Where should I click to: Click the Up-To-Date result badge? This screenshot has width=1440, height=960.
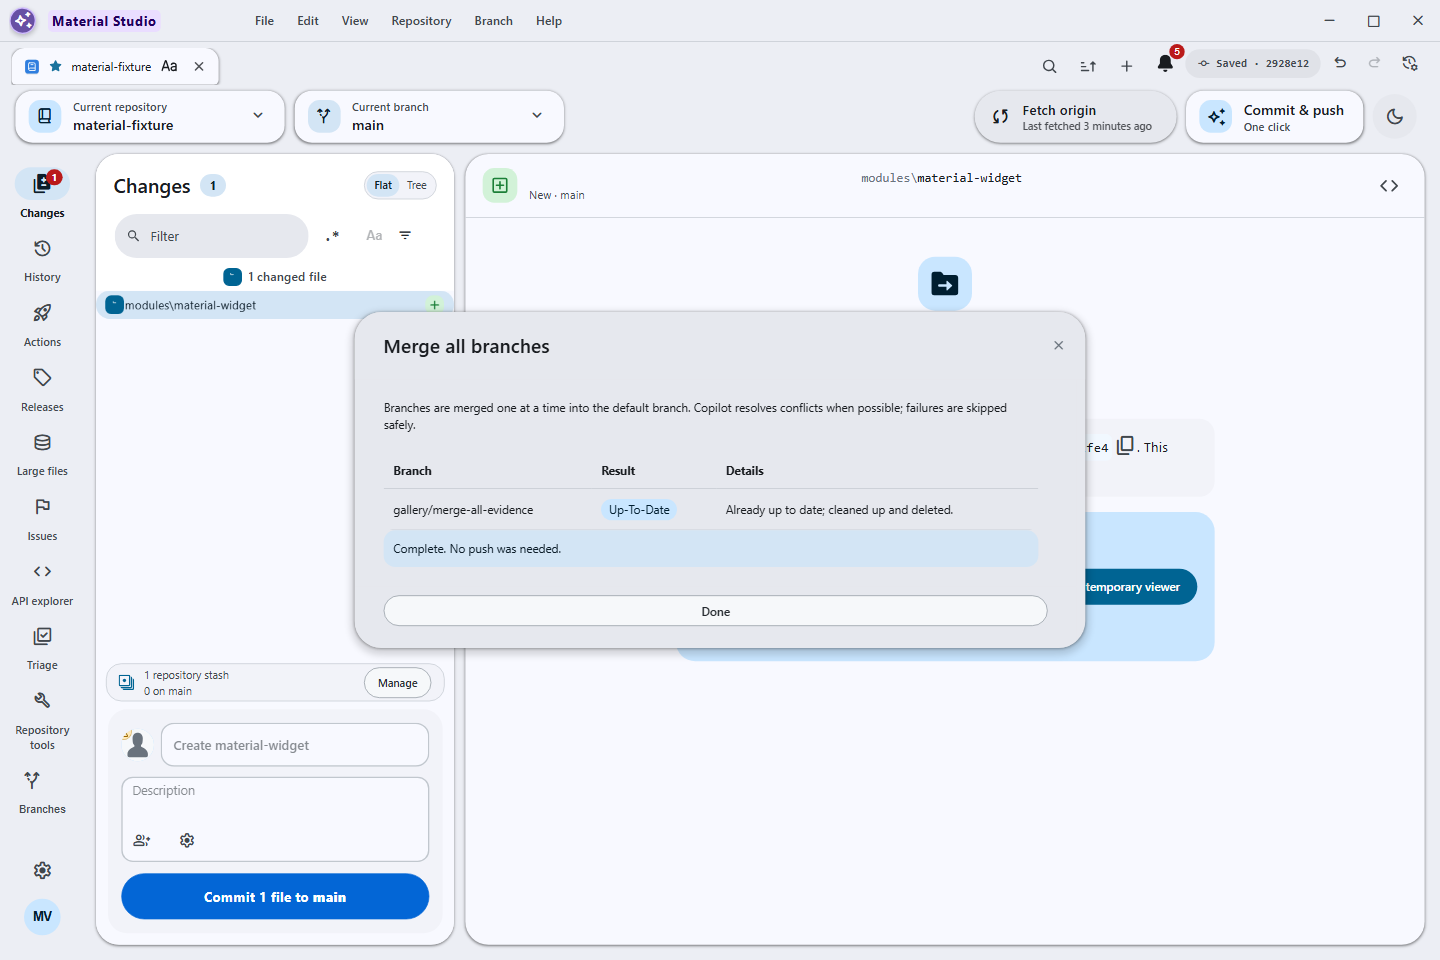(x=639, y=510)
